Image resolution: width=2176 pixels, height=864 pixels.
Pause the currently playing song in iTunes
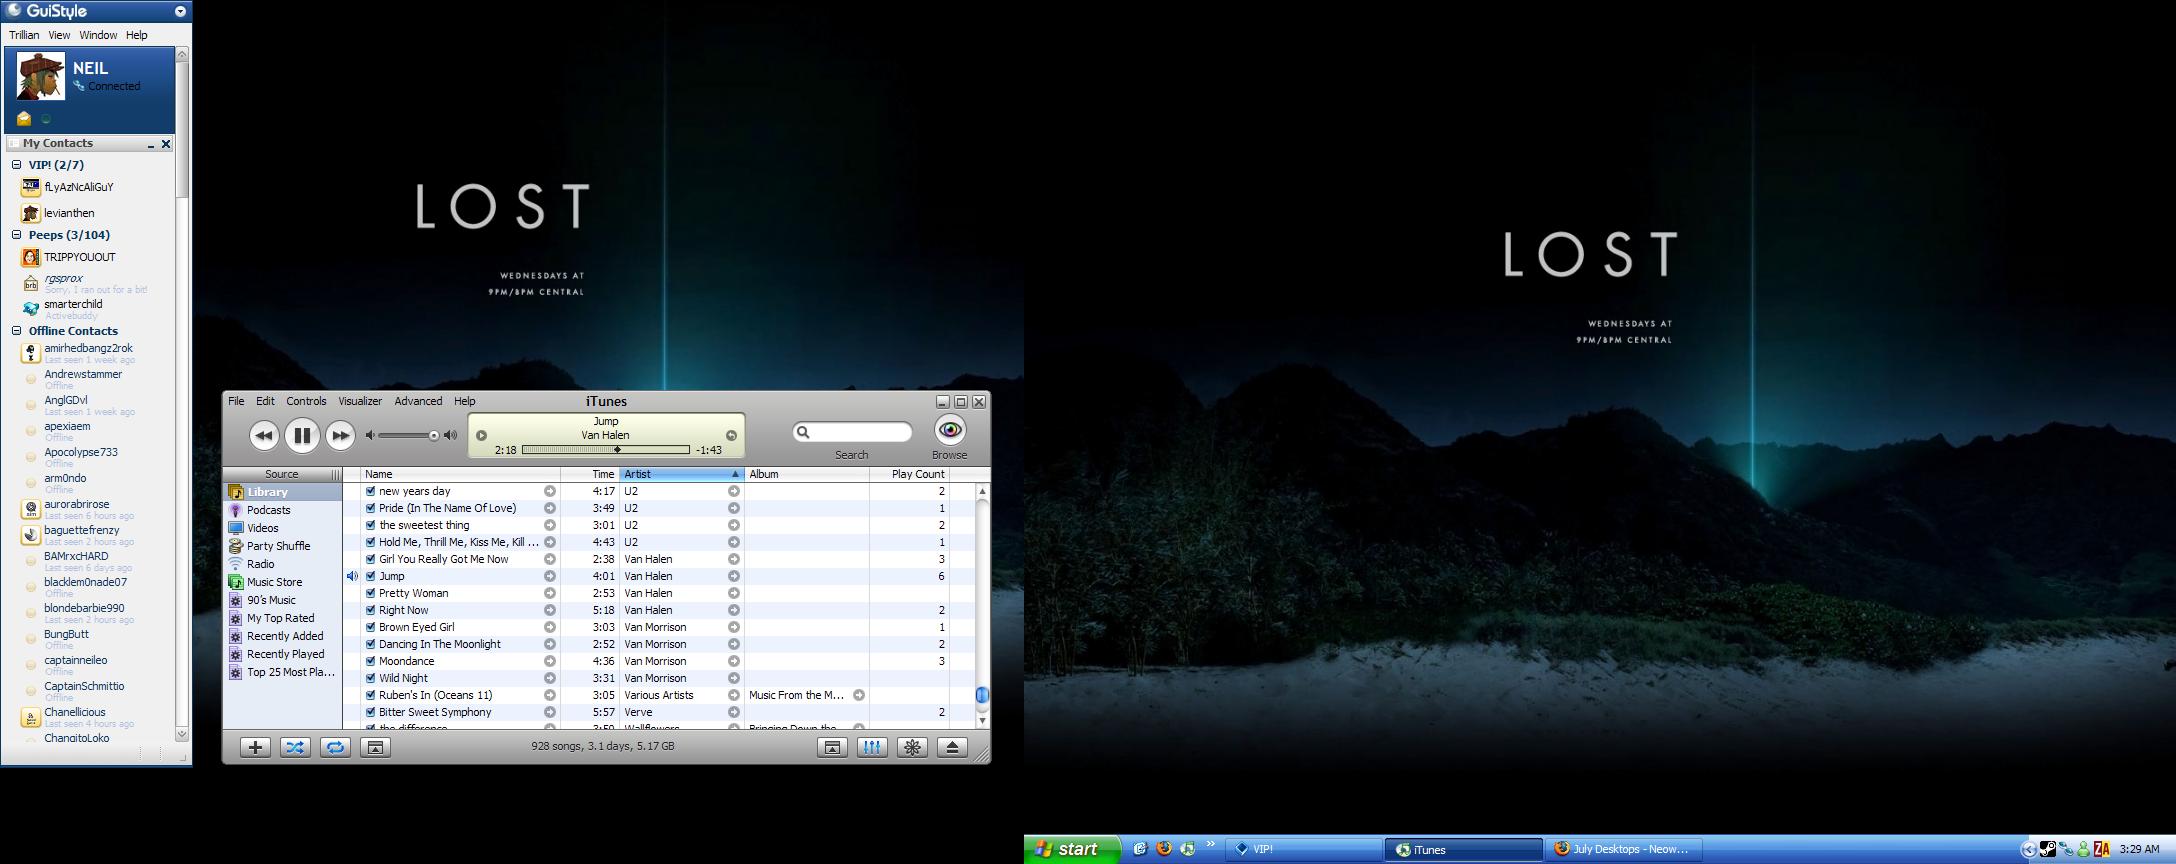[301, 435]
